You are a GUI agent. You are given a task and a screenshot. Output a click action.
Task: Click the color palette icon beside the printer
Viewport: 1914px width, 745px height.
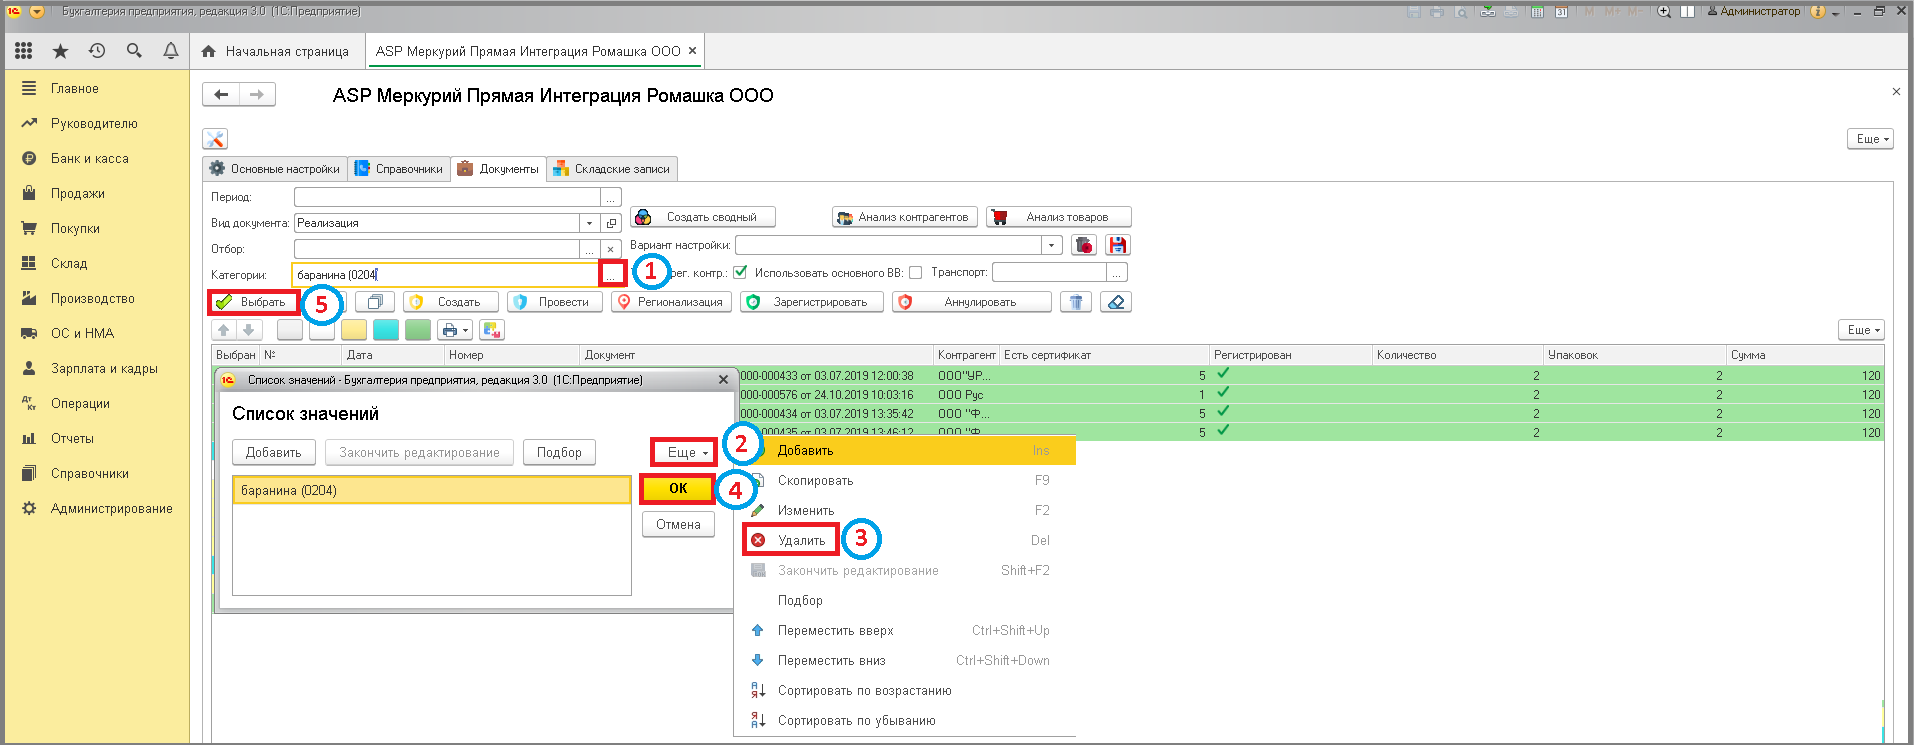[x=492, y=329]
